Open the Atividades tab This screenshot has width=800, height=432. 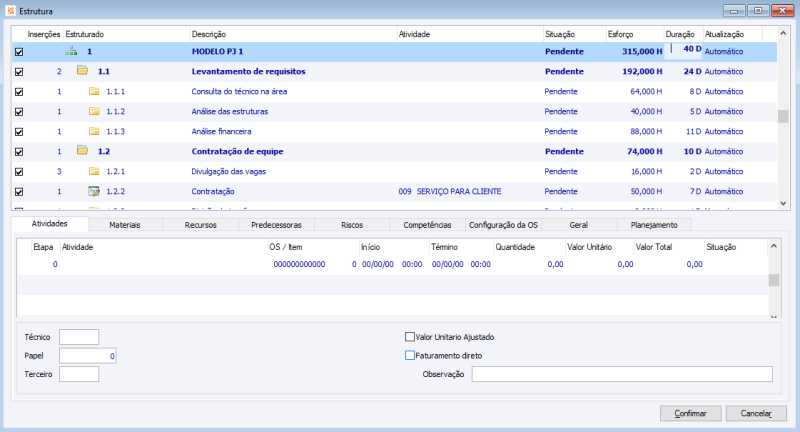click(49, 224)
